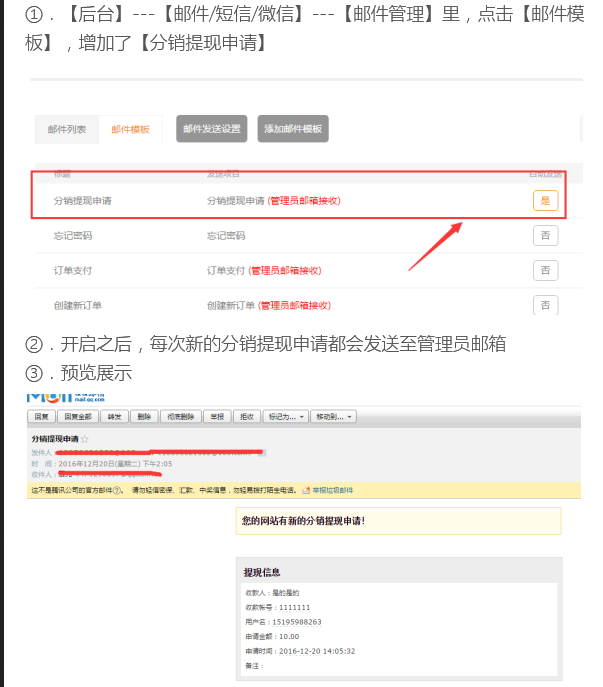The height and width of the screenshot is (687, 603).
Task: Toggle the 否 switch for 忘记密码
Action: [x=545, y=235]
